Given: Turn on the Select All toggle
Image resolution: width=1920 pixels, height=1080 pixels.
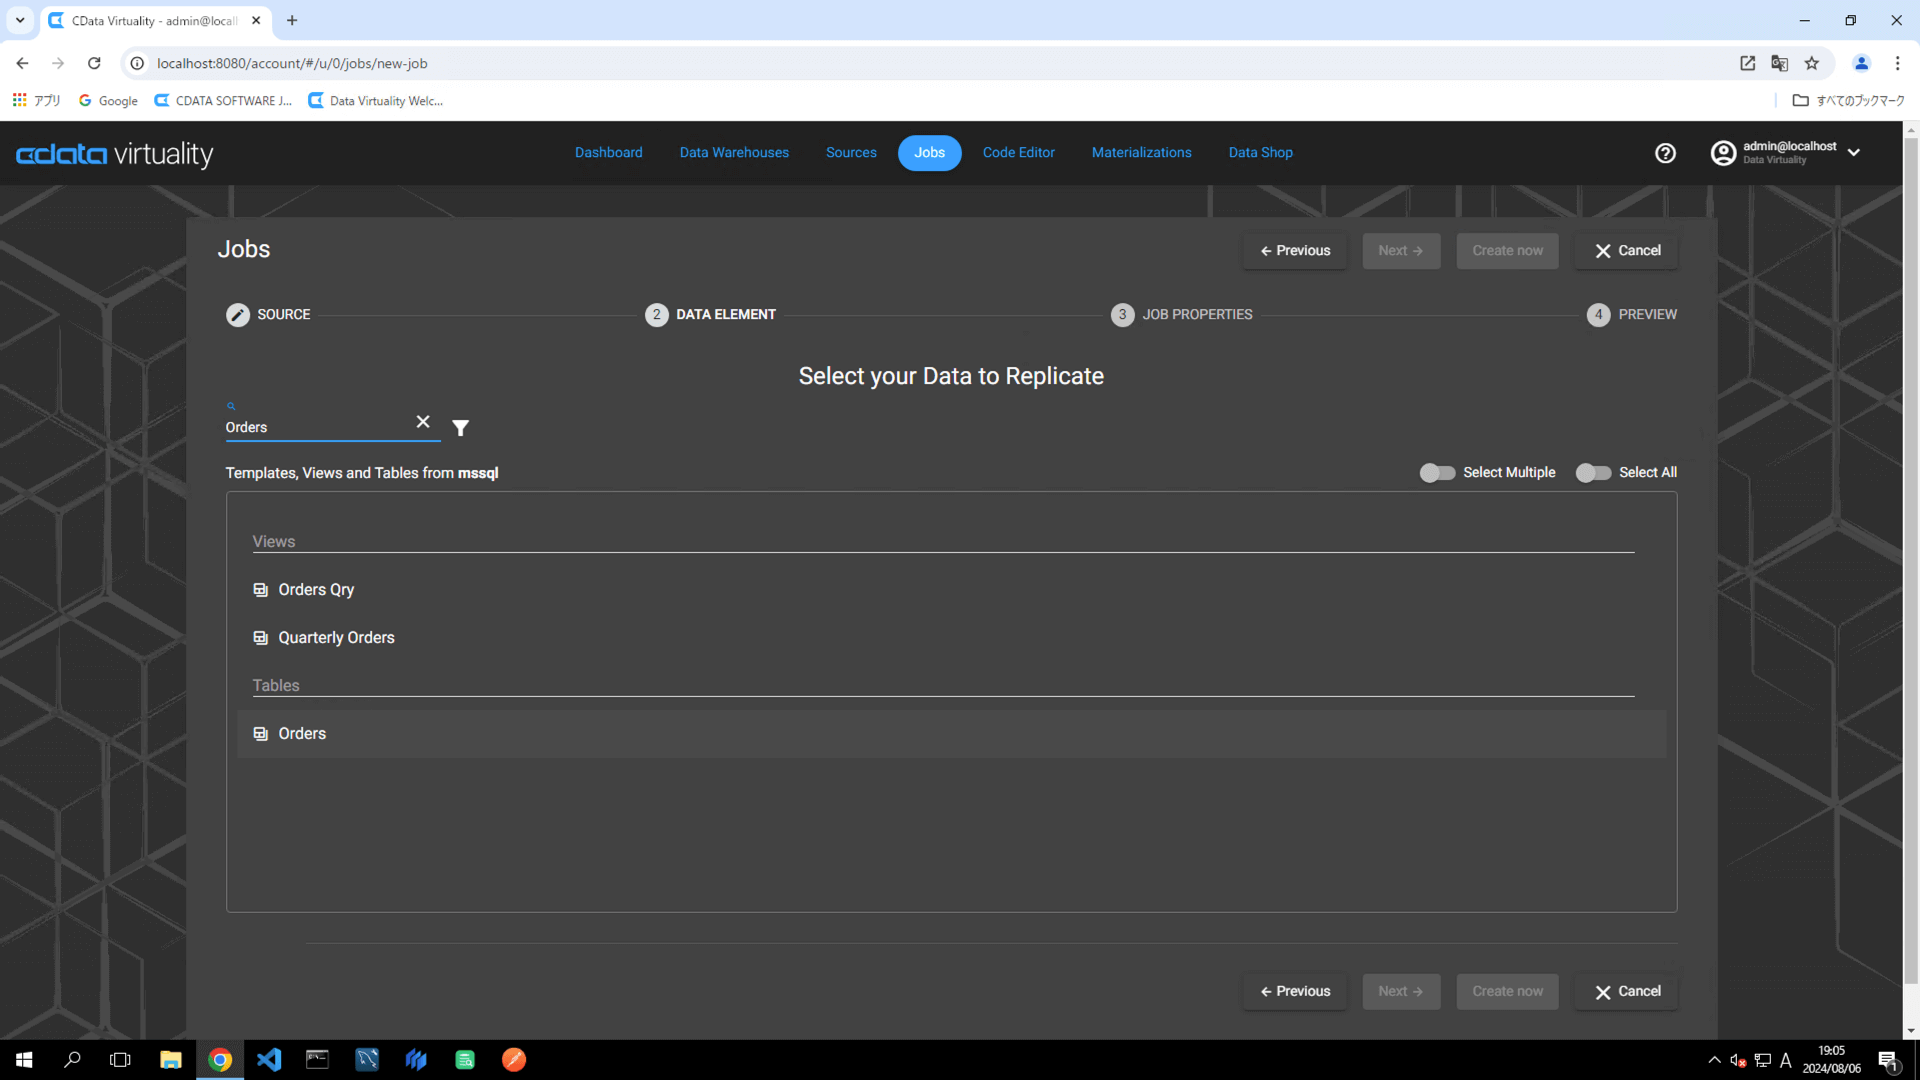Looking at the screenshot, I should (x=1593, y=473).
